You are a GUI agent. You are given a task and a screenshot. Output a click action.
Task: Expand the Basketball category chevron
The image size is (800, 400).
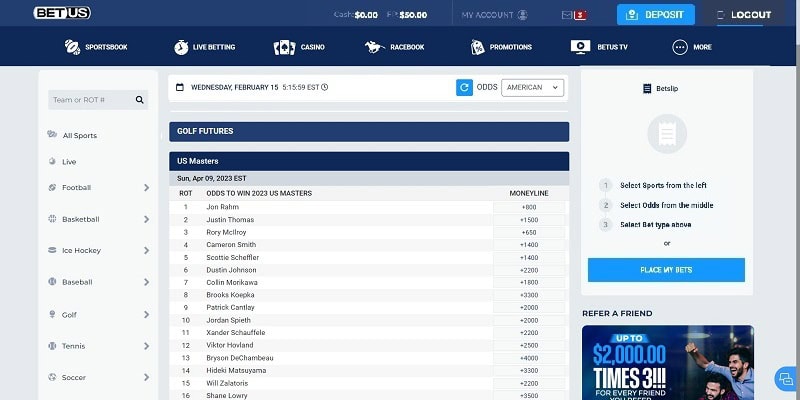click(146, 219)
